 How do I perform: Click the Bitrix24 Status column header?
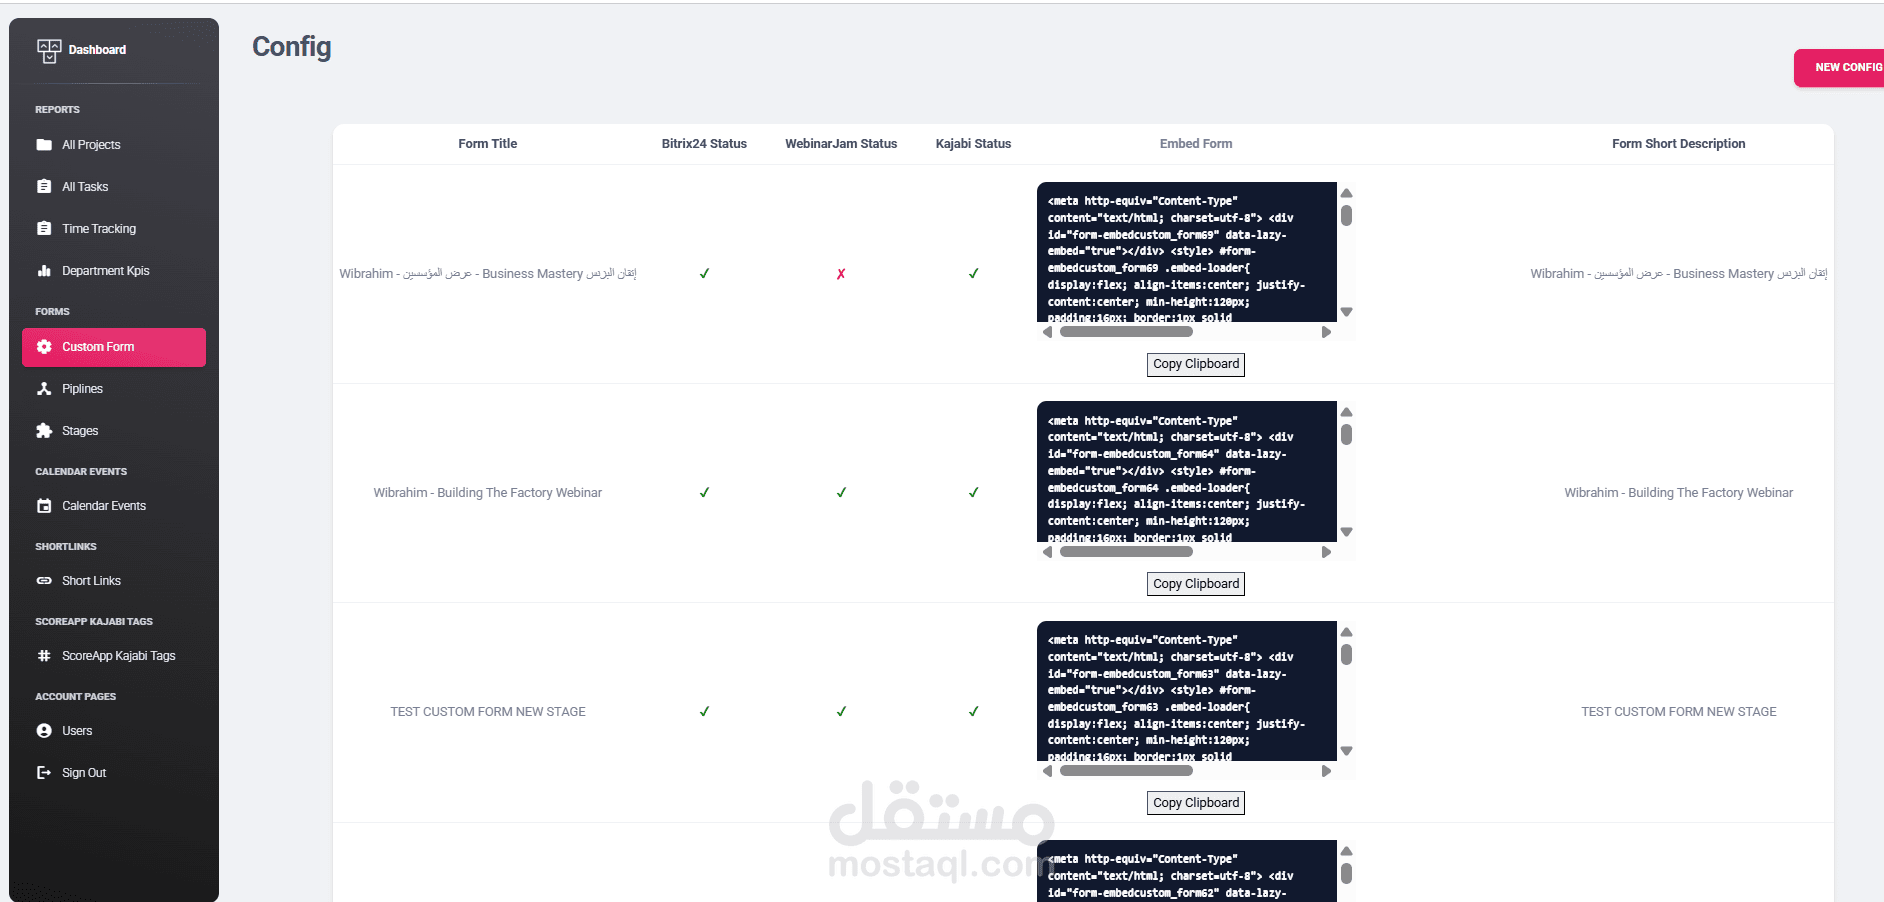[x=704, y=144]
